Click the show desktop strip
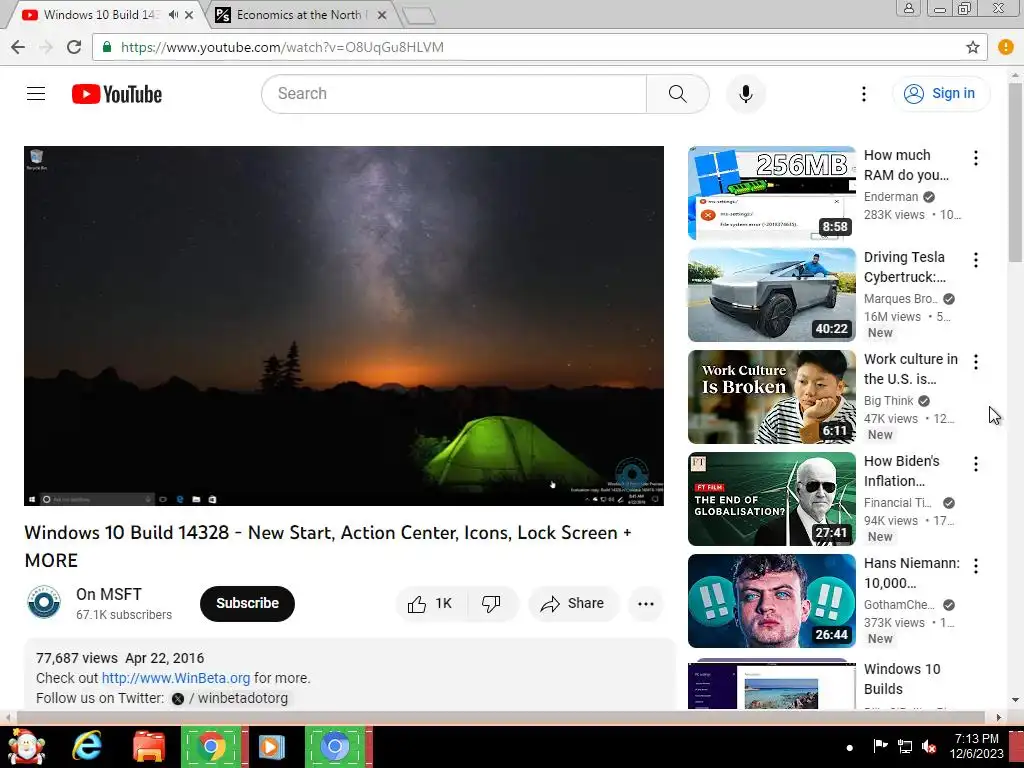Screen dimensions: 1024x768 pos(1016,746)
